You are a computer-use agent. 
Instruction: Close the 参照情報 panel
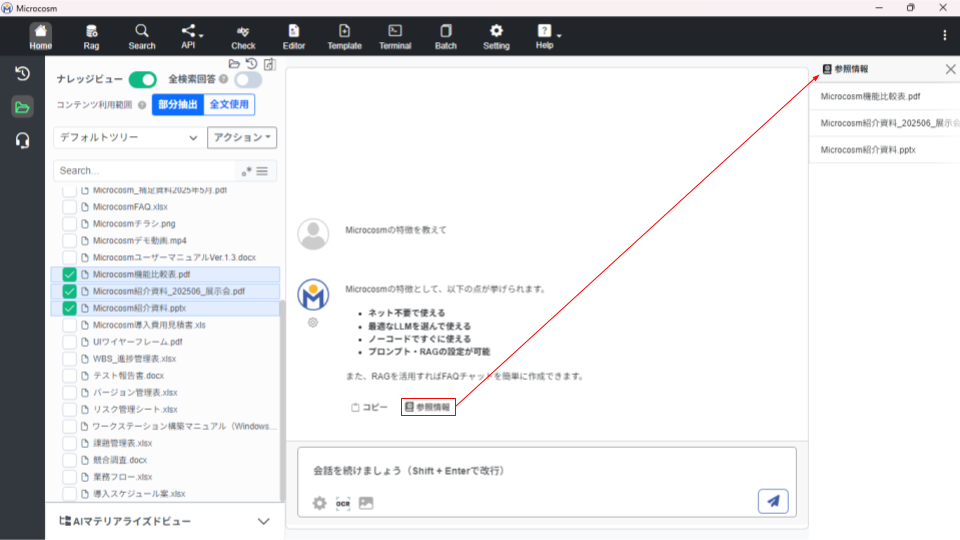(950, 69)
